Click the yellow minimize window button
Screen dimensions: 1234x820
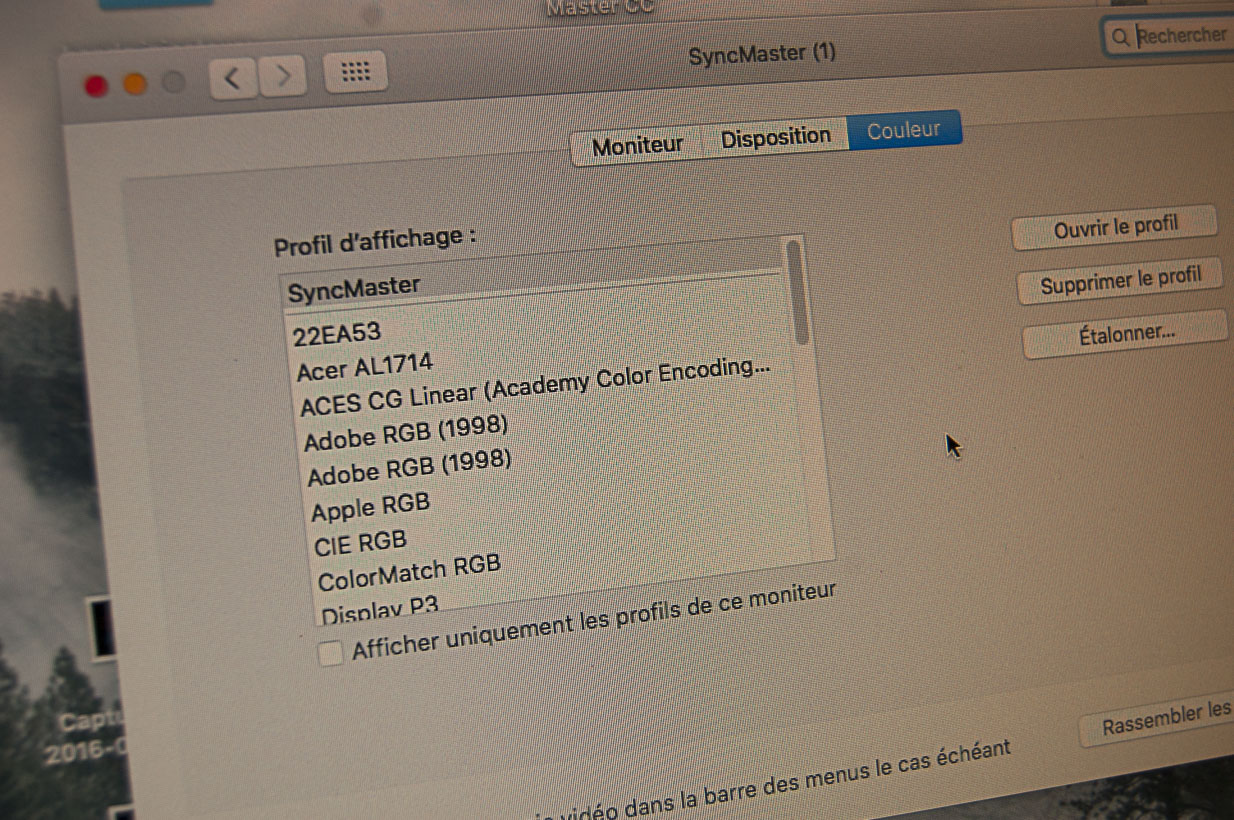pyautogui.click(x=135, y=84)
